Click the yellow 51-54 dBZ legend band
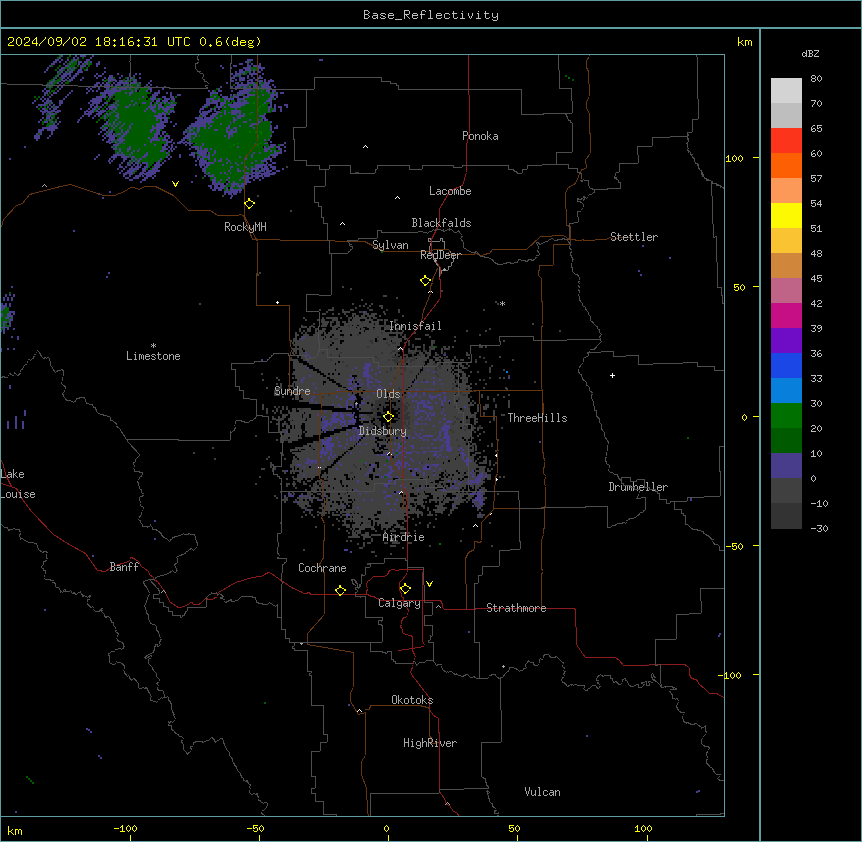 [x=786, y=215]
